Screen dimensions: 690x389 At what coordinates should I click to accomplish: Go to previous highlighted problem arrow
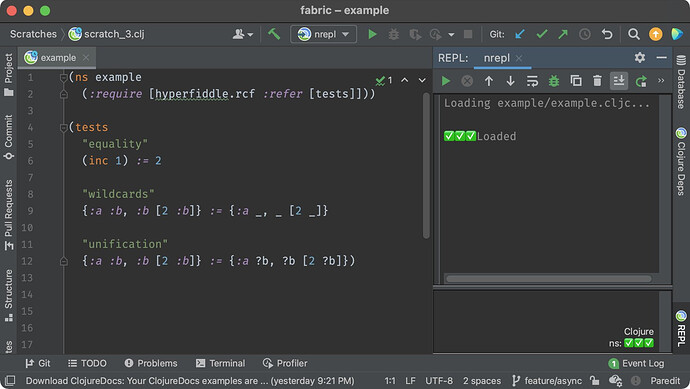click(405, 80)
